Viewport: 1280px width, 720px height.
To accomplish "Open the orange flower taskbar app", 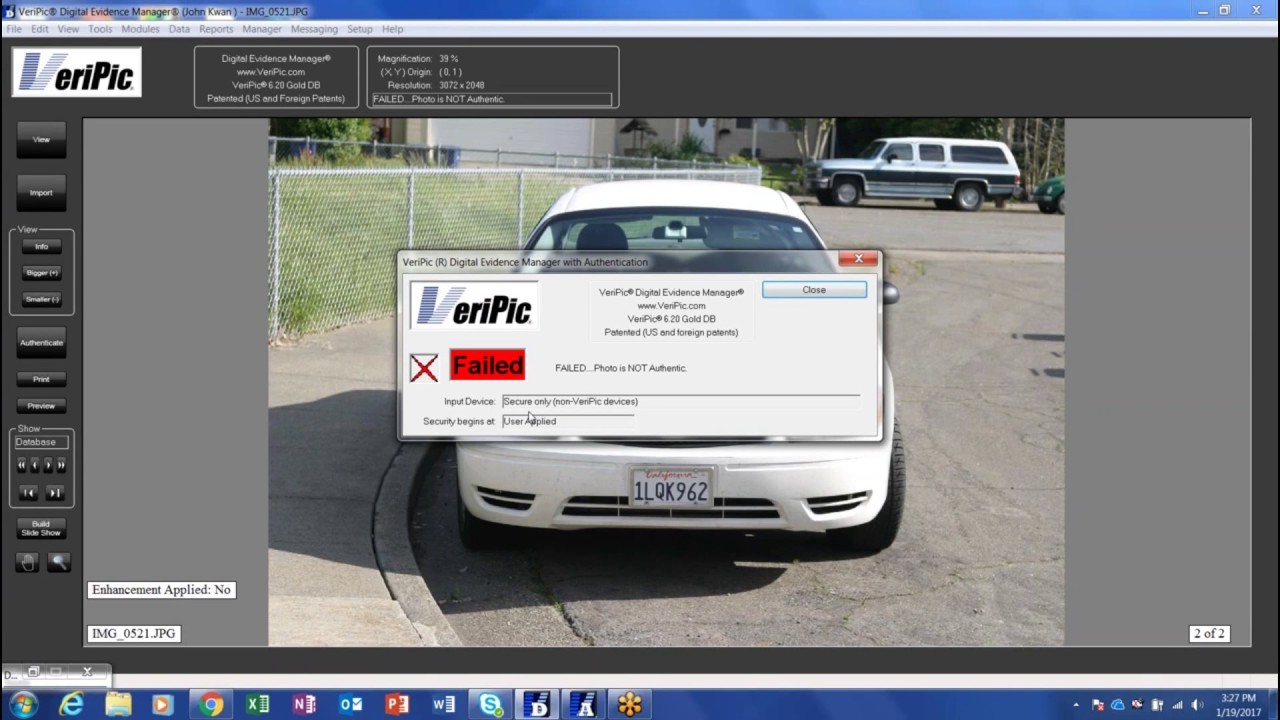I will pyautogui.click(x=630, y=705).
